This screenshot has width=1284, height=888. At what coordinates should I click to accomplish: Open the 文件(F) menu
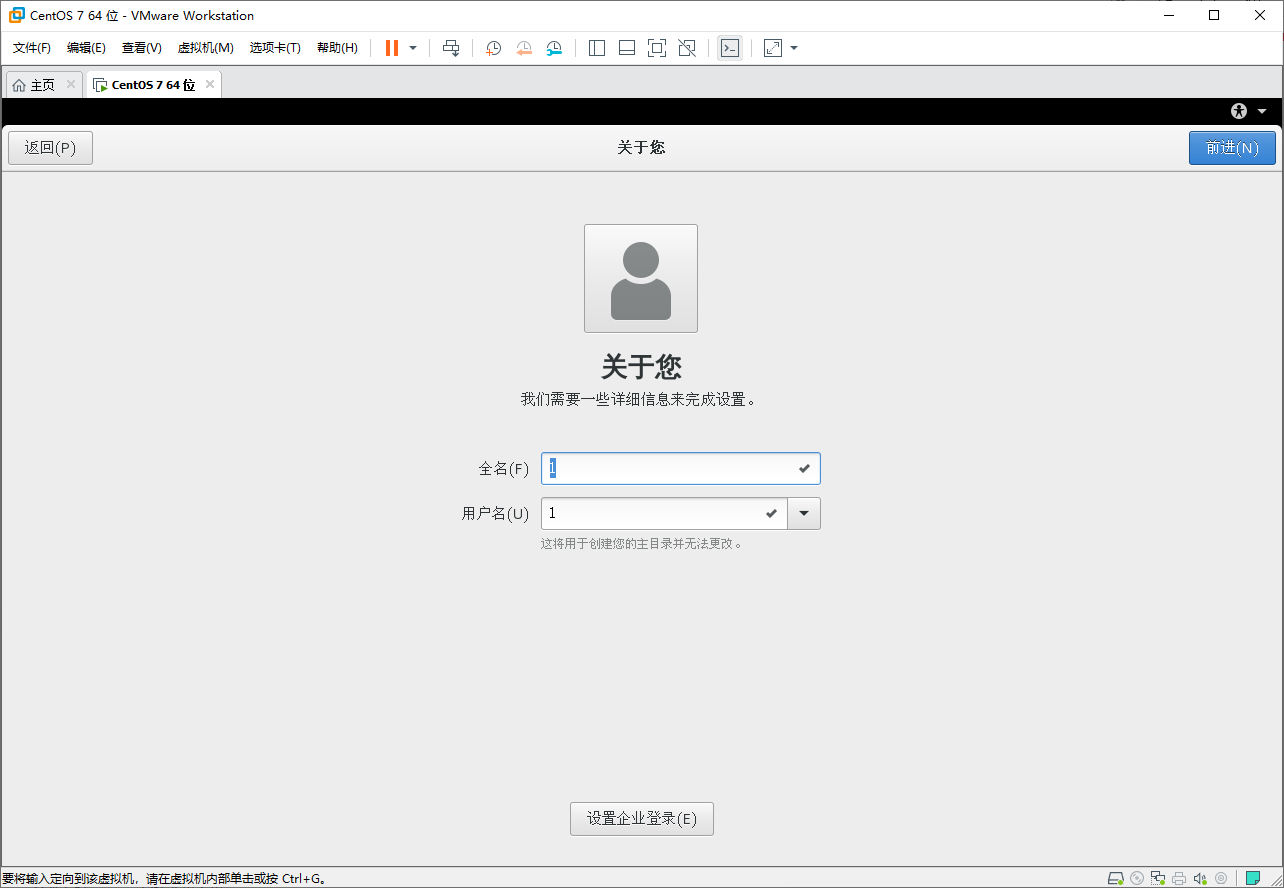(32, 48)
